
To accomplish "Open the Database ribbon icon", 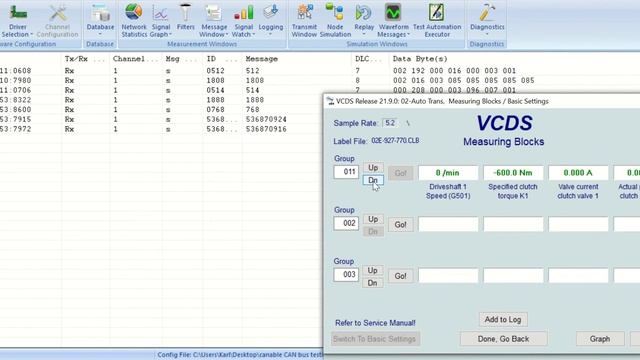I will click(x=100, y=20).
